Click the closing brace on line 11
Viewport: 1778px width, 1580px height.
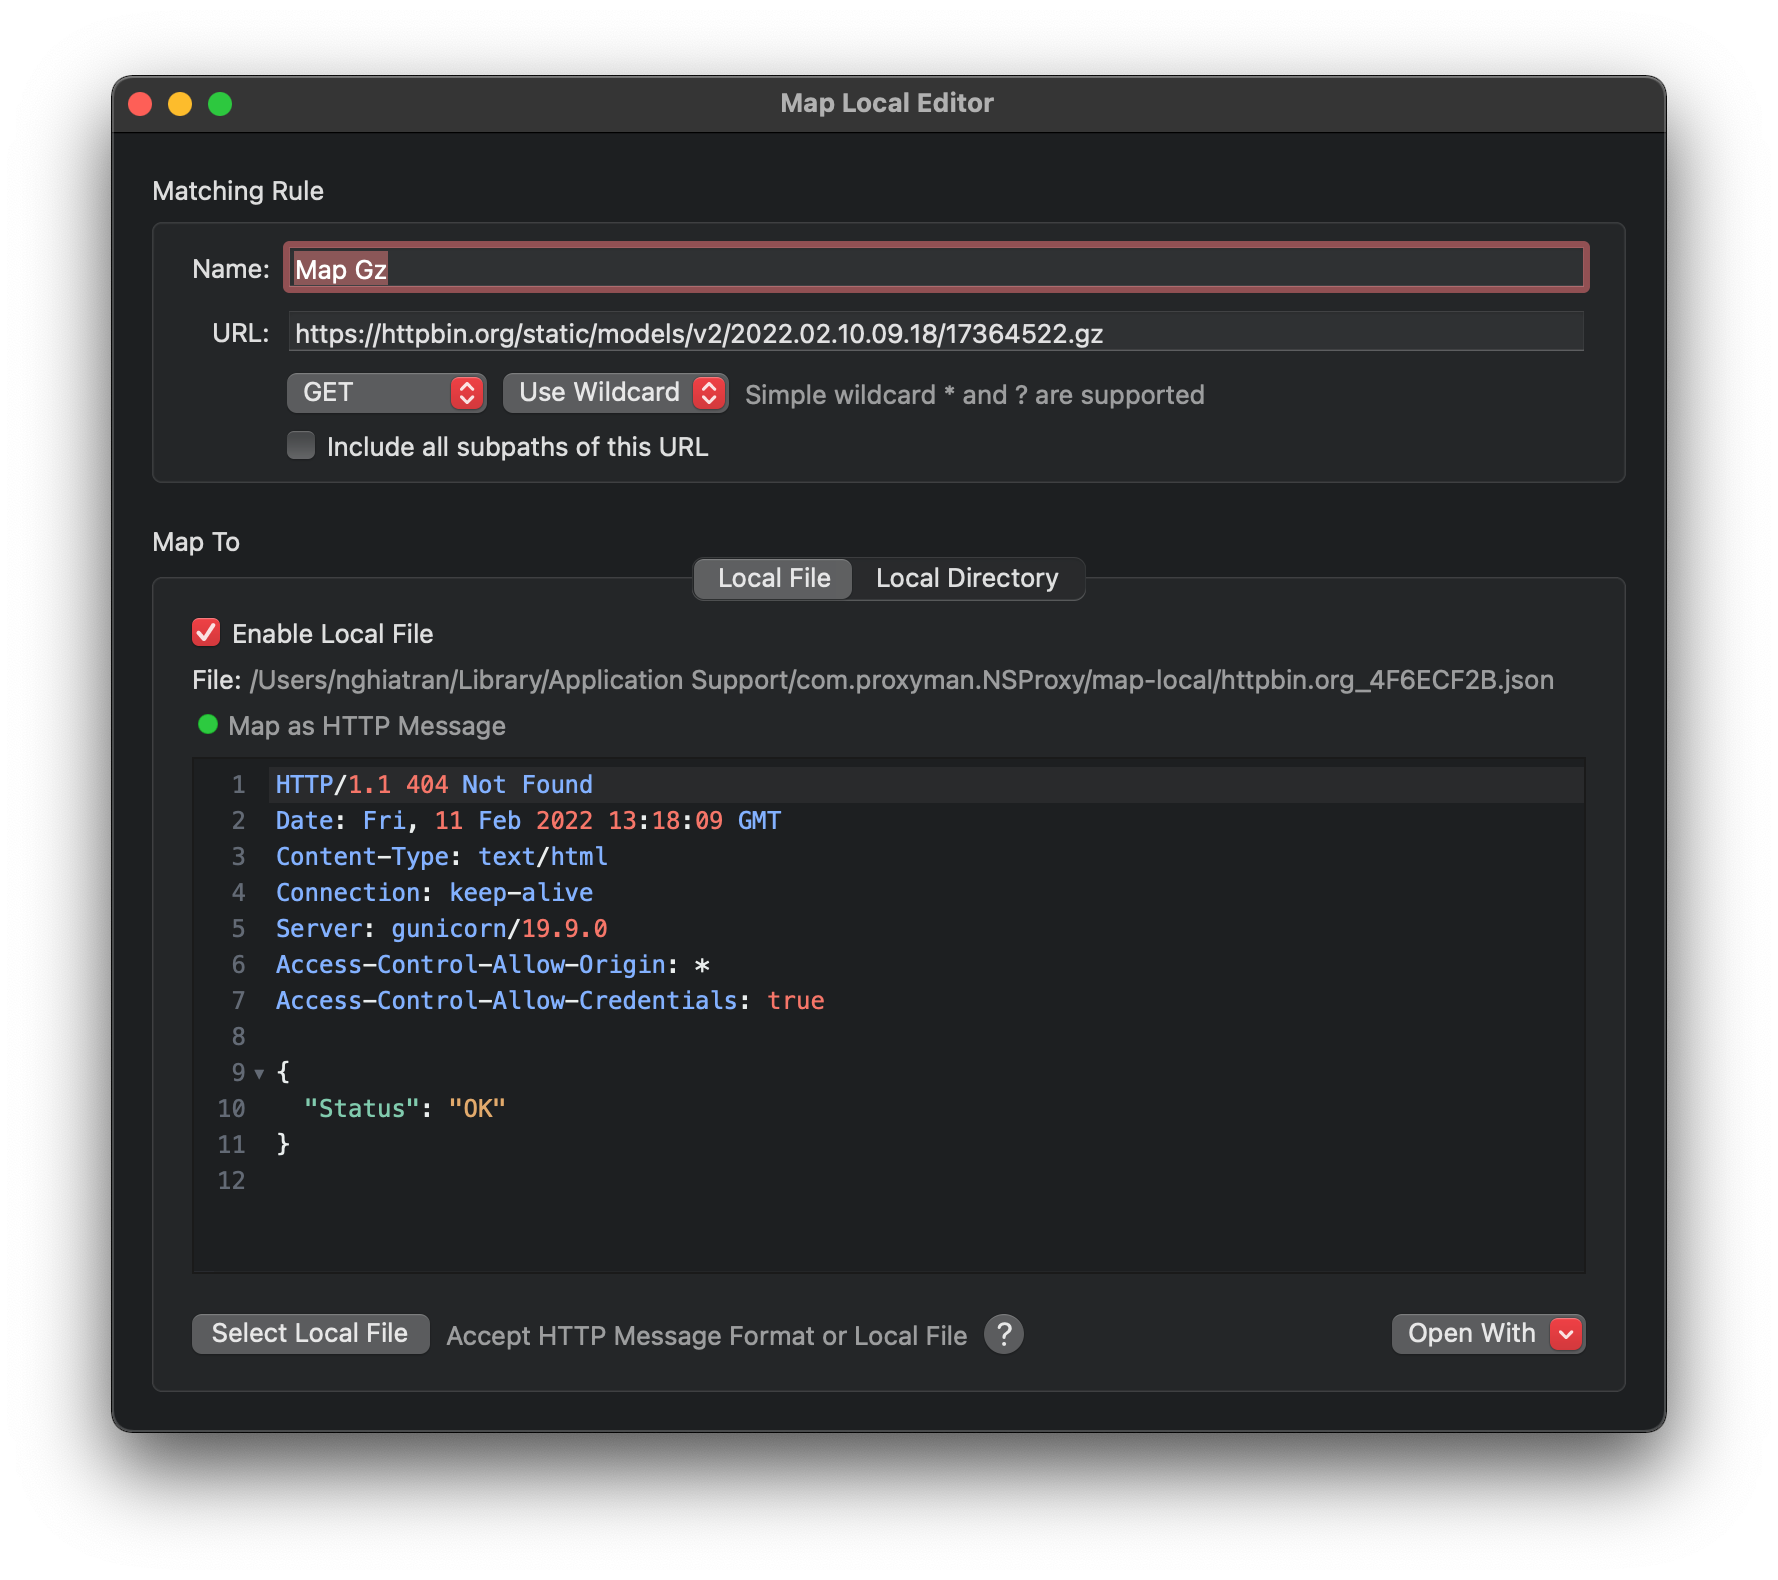(283, 1144)
